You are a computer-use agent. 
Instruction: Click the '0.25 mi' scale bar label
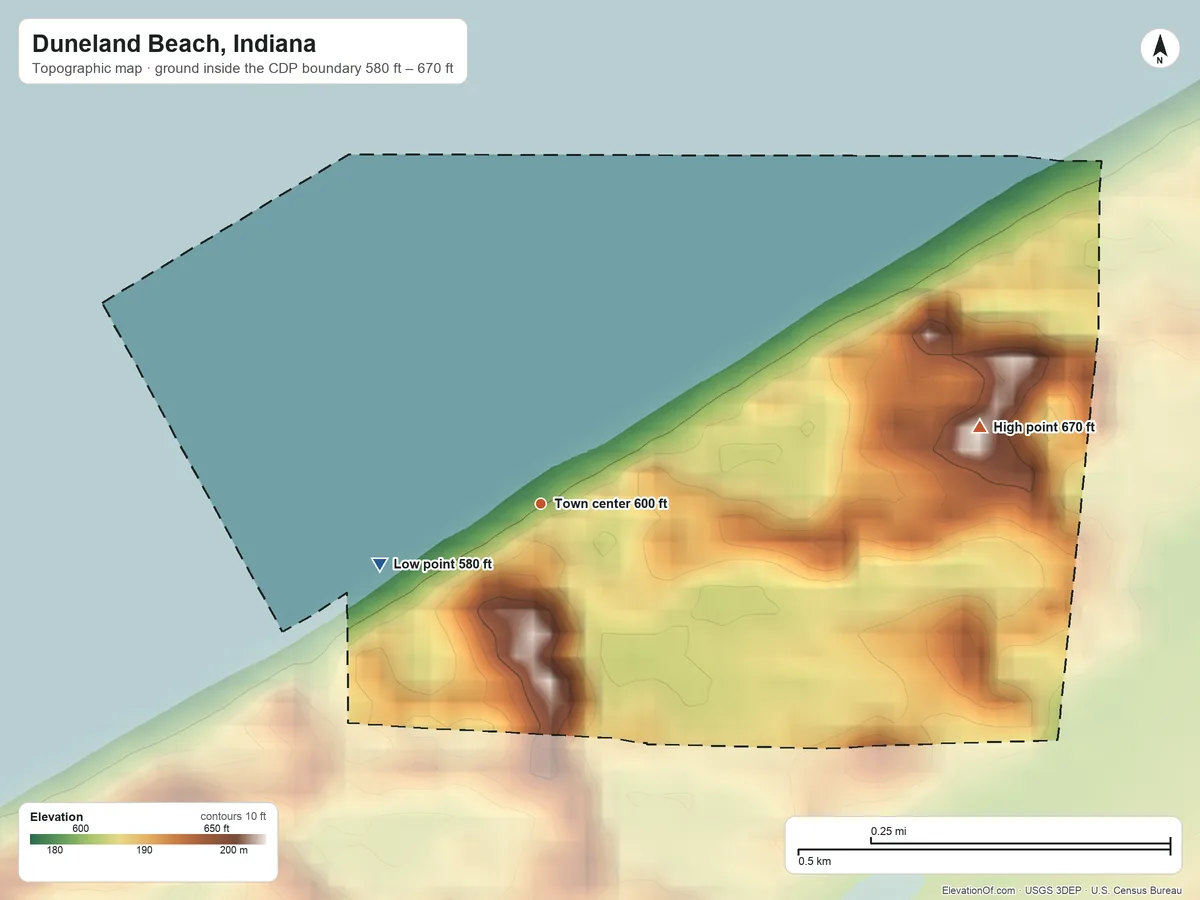[889, 831]
